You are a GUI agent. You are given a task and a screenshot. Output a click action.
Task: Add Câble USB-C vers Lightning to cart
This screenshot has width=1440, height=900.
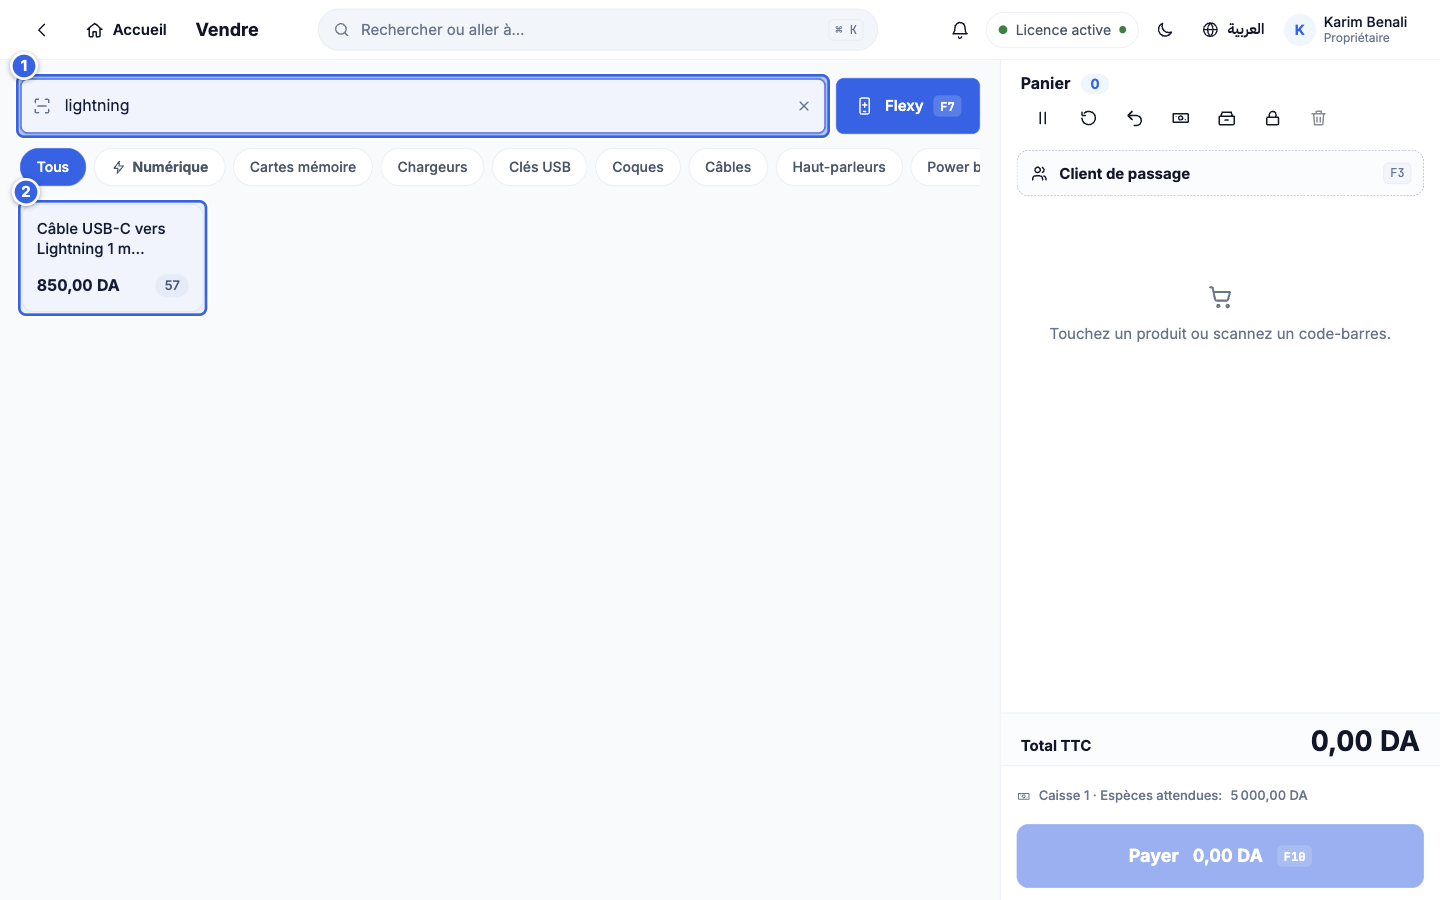[x=113, y=258]
